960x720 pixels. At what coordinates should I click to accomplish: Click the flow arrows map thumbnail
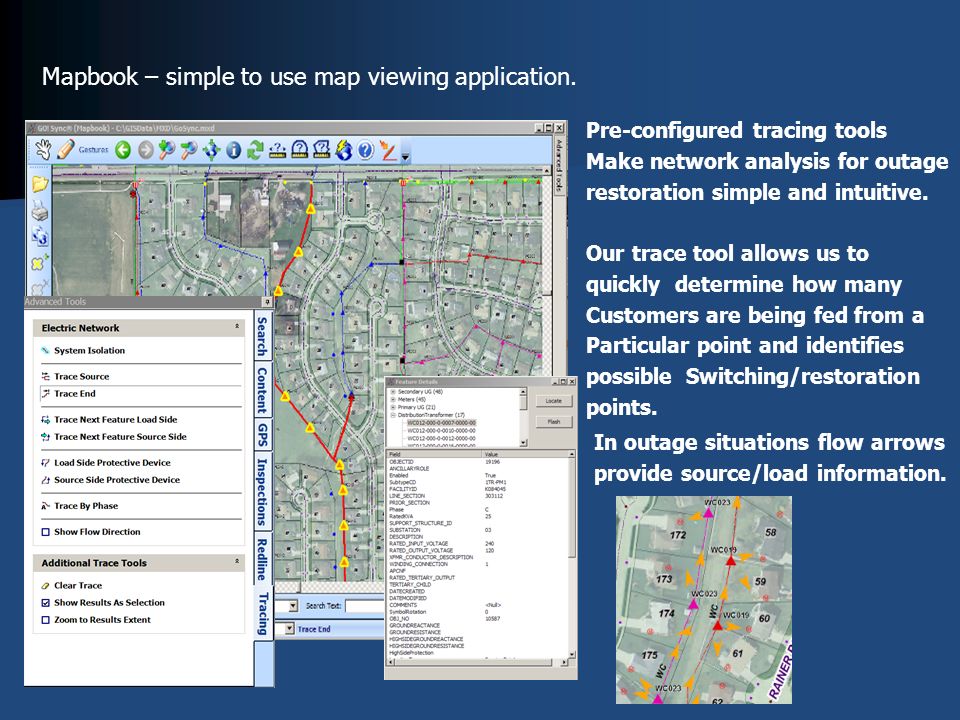(703, 599)
